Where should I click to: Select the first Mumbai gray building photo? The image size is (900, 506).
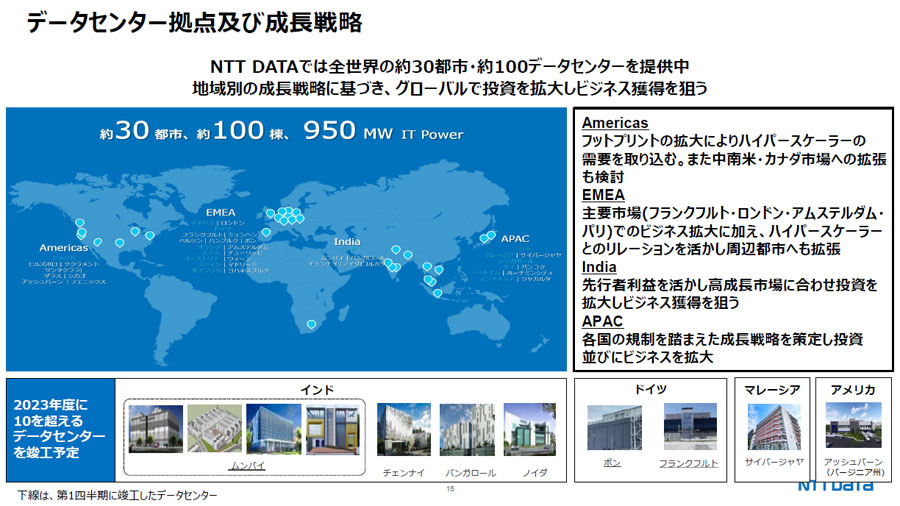point(156,429)
